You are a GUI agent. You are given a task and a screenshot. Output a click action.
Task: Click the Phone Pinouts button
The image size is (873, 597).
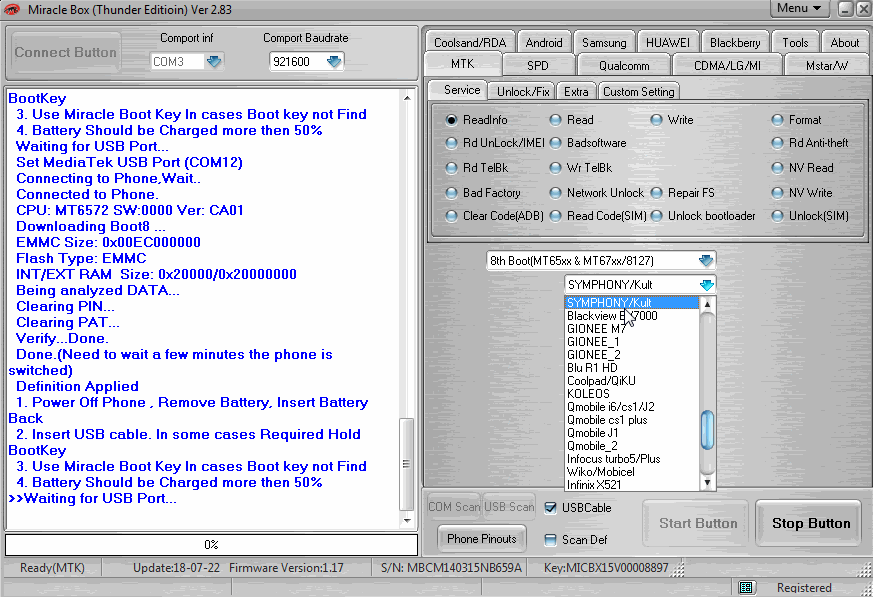tap(482, 539)
